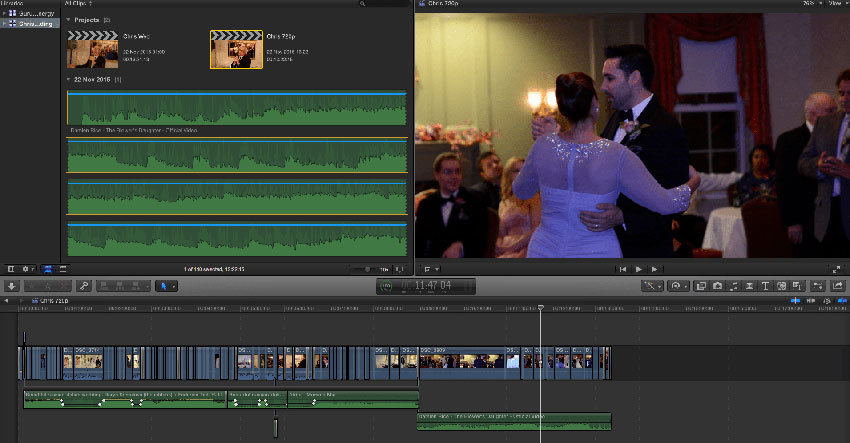The width and height of the screenshot is (850, 443).
Task: Play the viewer clip
Action: [639, 269]
